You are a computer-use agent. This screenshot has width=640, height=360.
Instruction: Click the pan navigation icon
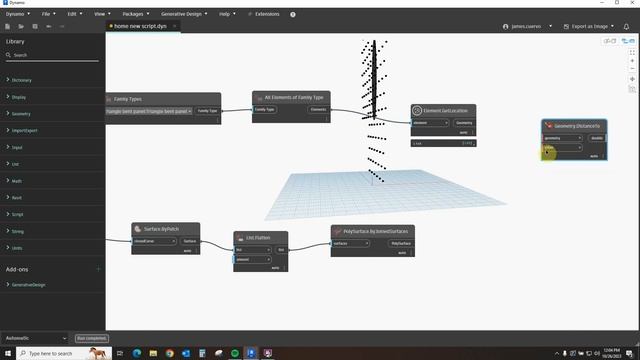632,79
